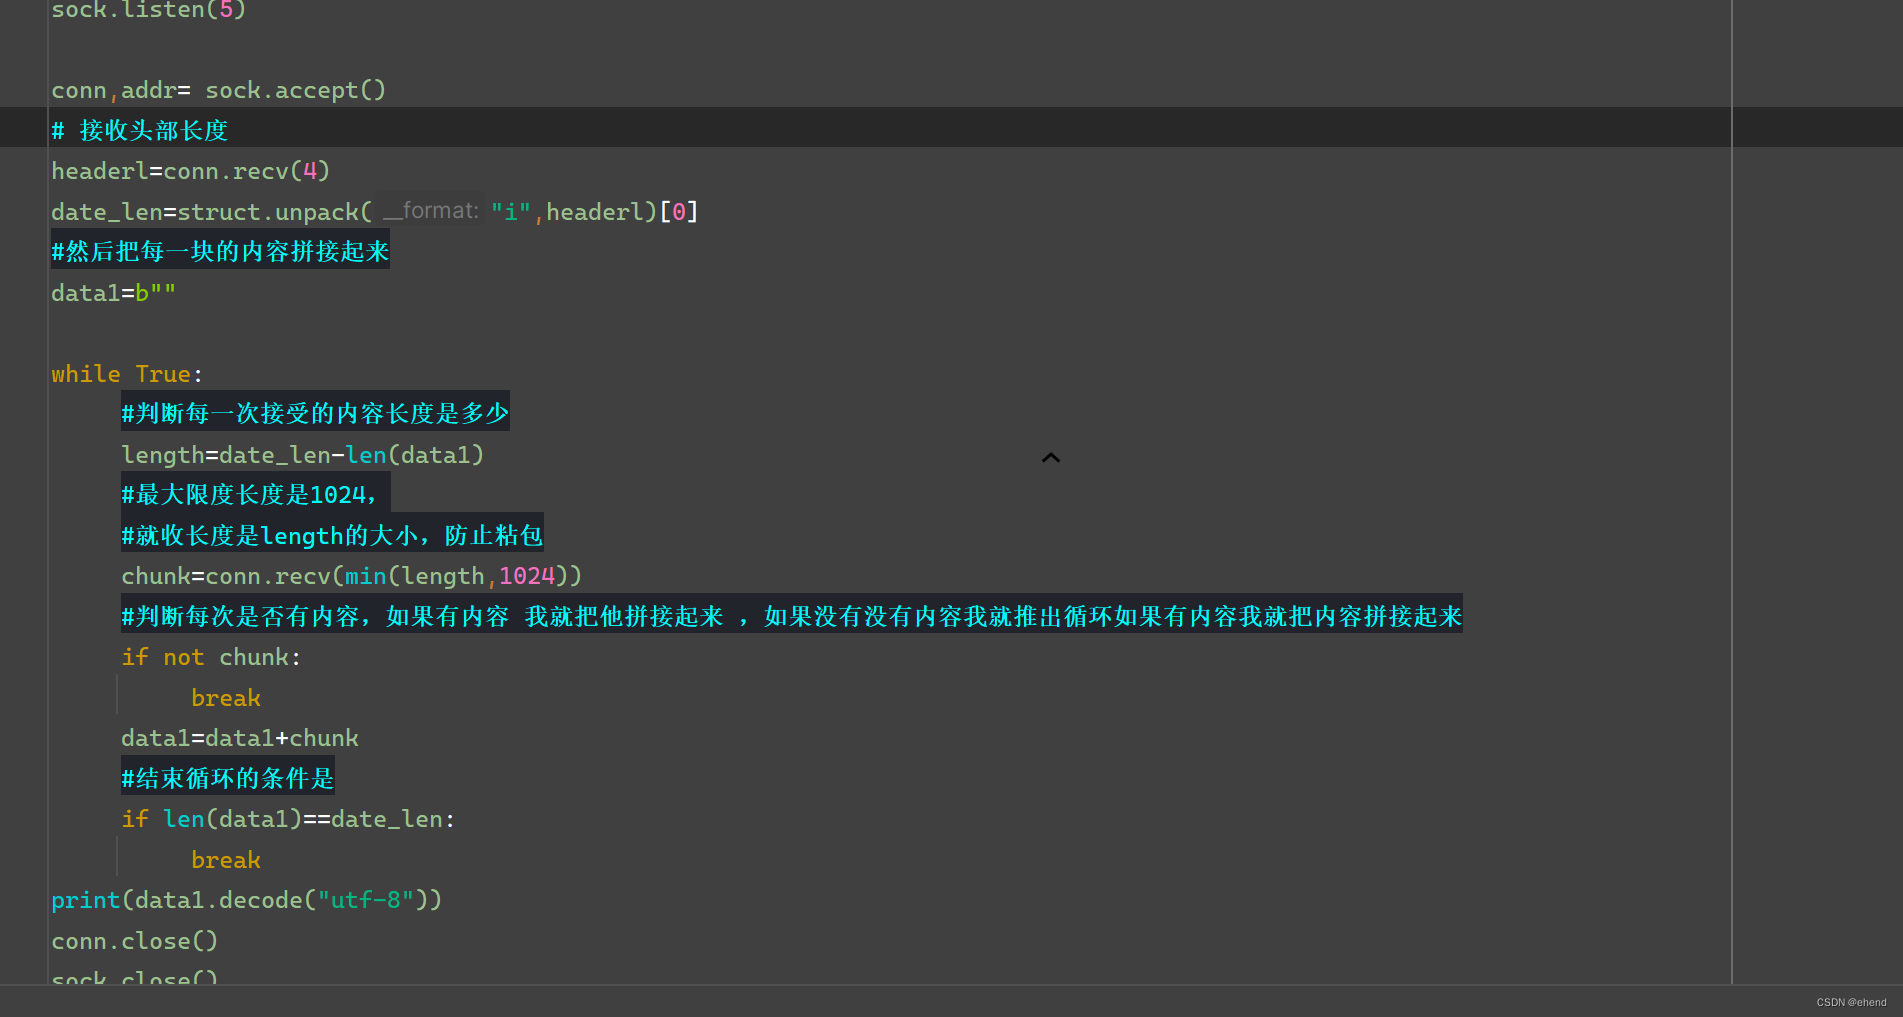1903x1017 pixels.
Task: Select the conn.recv(4) expression
Action: 248,171
